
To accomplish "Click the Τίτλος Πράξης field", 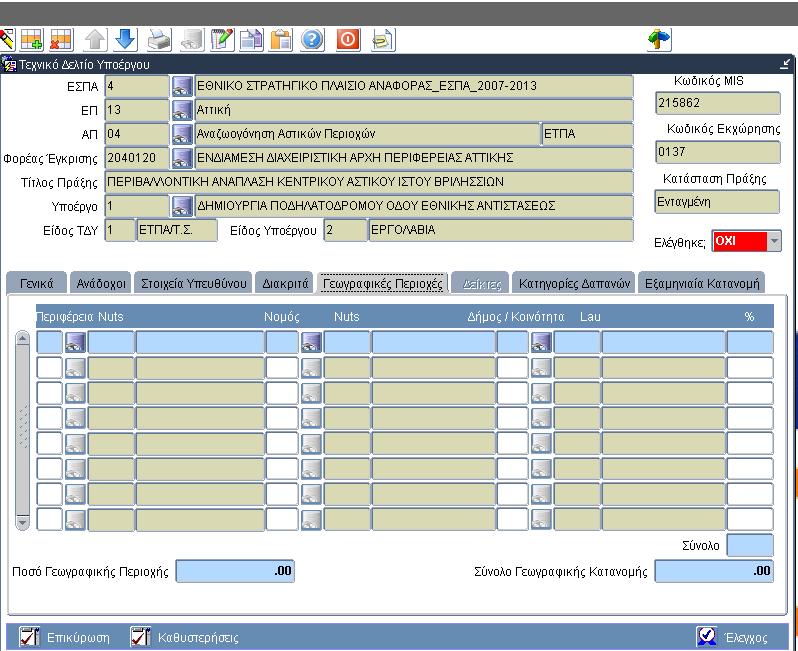I will 369,182.
